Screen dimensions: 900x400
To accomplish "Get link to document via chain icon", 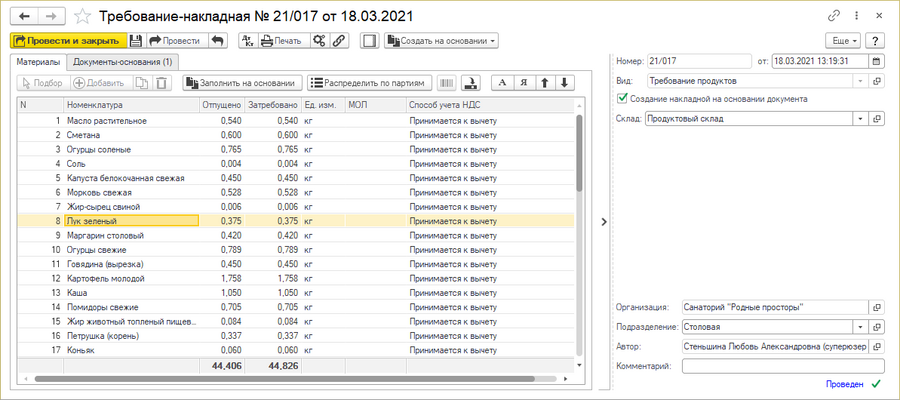I will 833,17.
